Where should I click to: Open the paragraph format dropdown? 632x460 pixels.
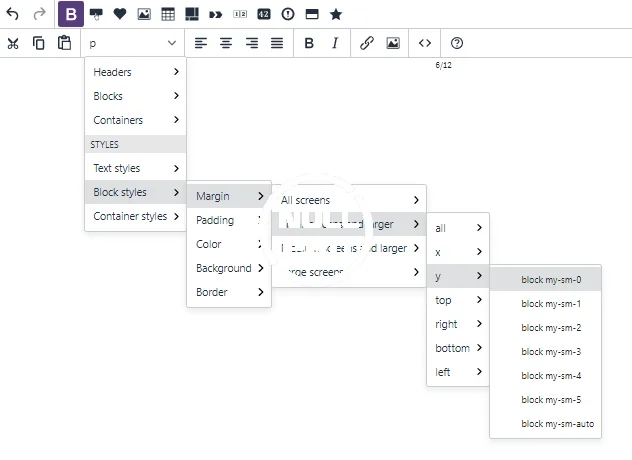click(132, 43)
